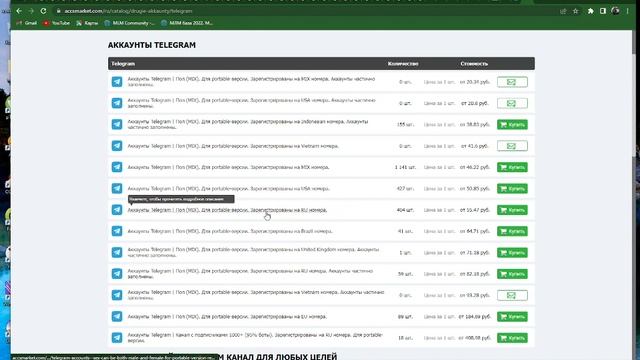
Task: Buy RU-number accounts with 404 шт.
Action: click(512, 210)
